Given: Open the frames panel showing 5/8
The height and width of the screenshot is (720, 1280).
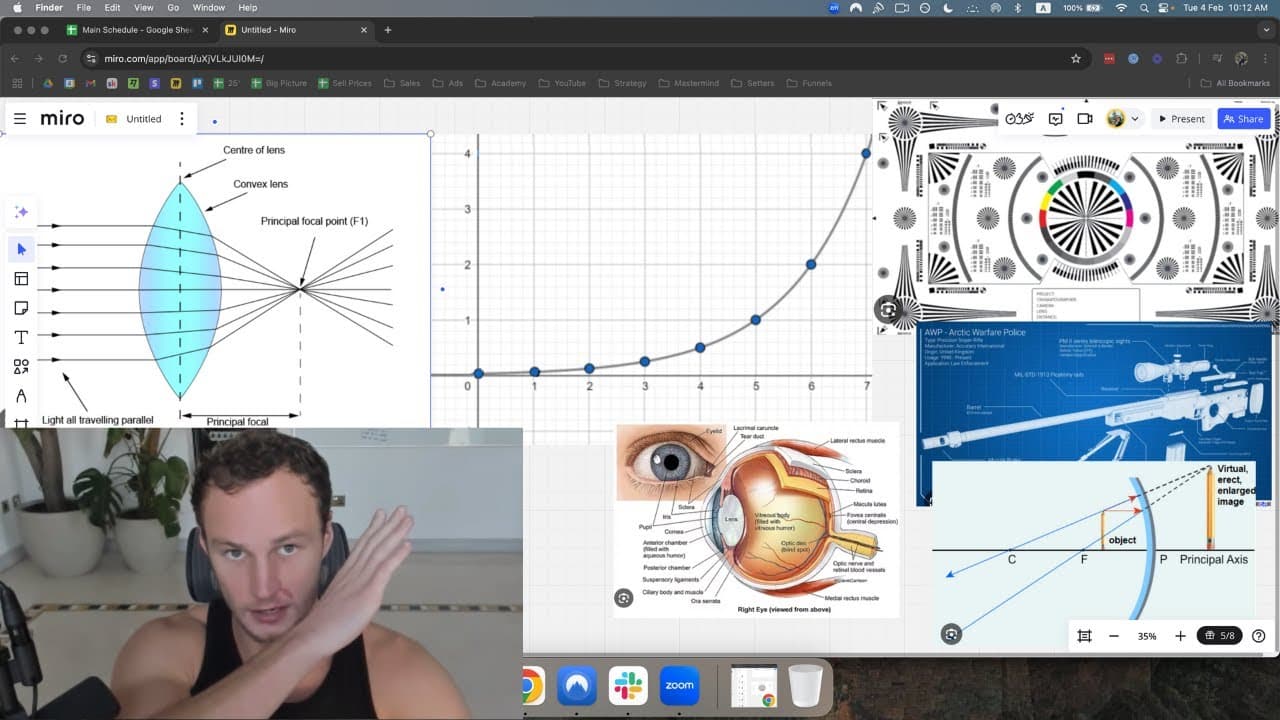Looking at the screenshot, I should tap(1219, 636).
